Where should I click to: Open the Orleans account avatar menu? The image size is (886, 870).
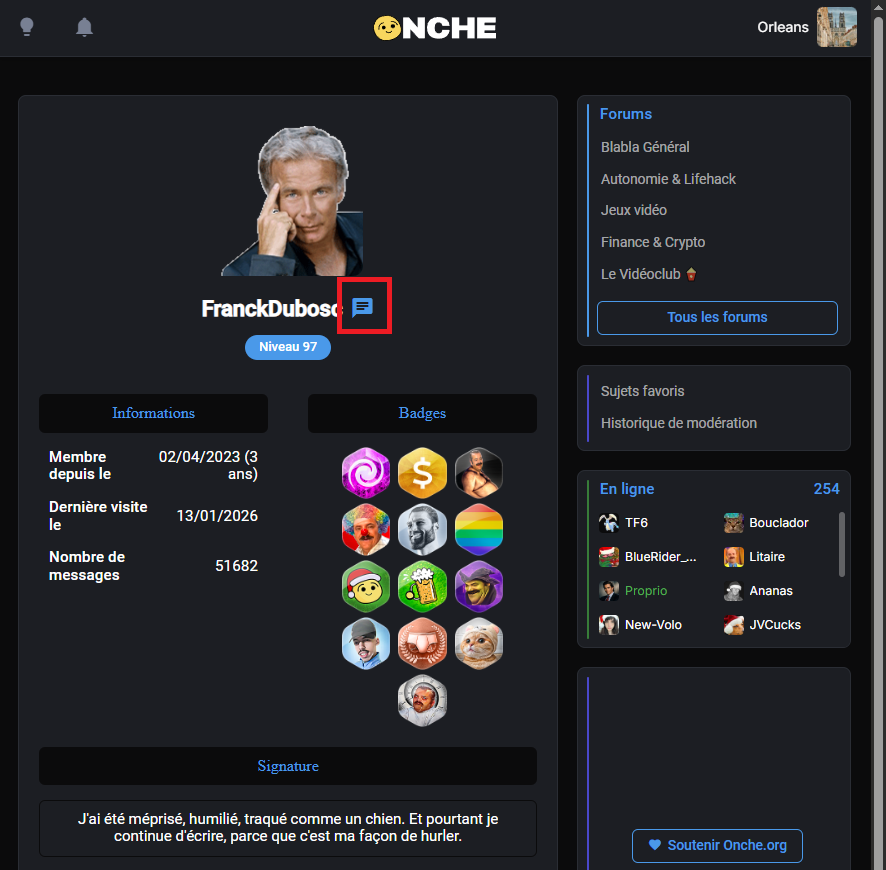(x=836, y=27)
